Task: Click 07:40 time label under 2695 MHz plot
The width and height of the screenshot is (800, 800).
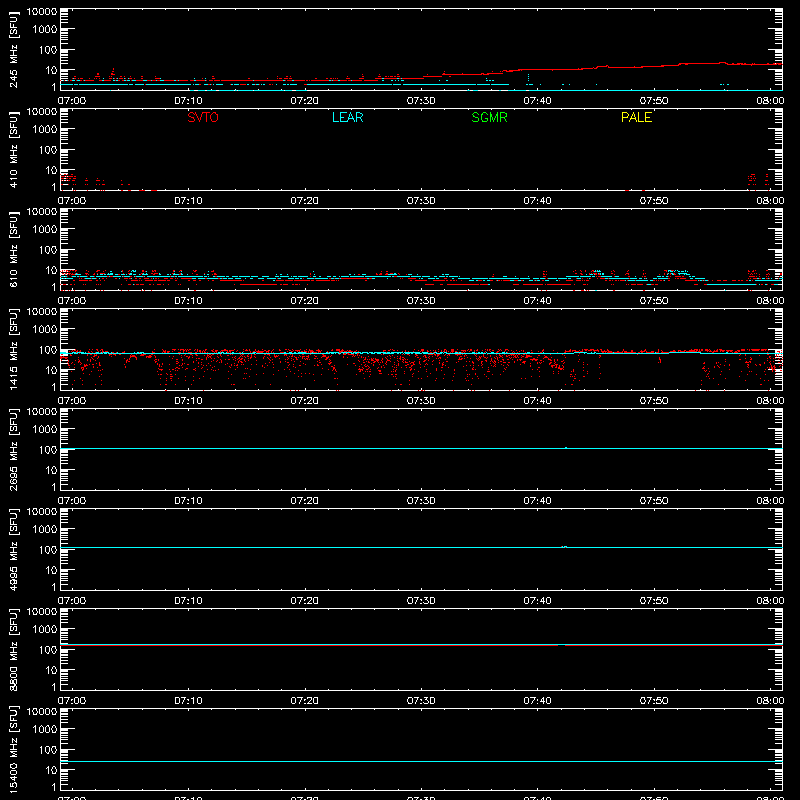Action: pos(537,501)
